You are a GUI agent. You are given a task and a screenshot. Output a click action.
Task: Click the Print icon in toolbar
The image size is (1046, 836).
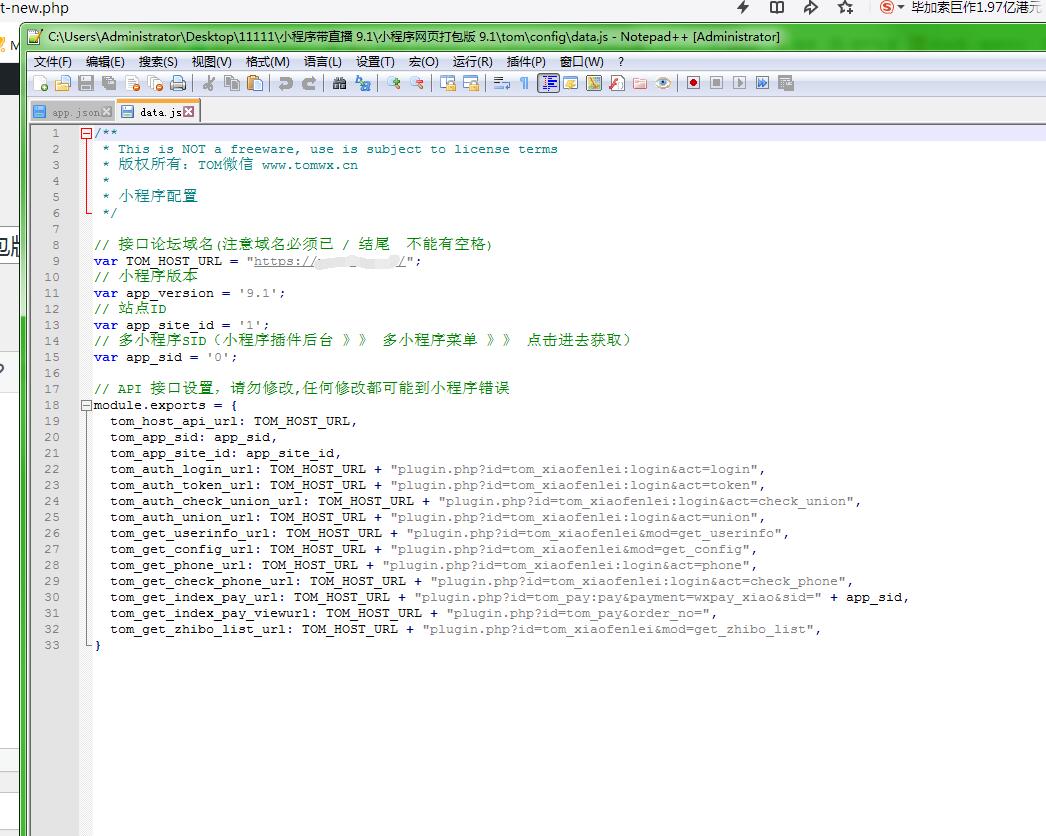click(178, 83)
